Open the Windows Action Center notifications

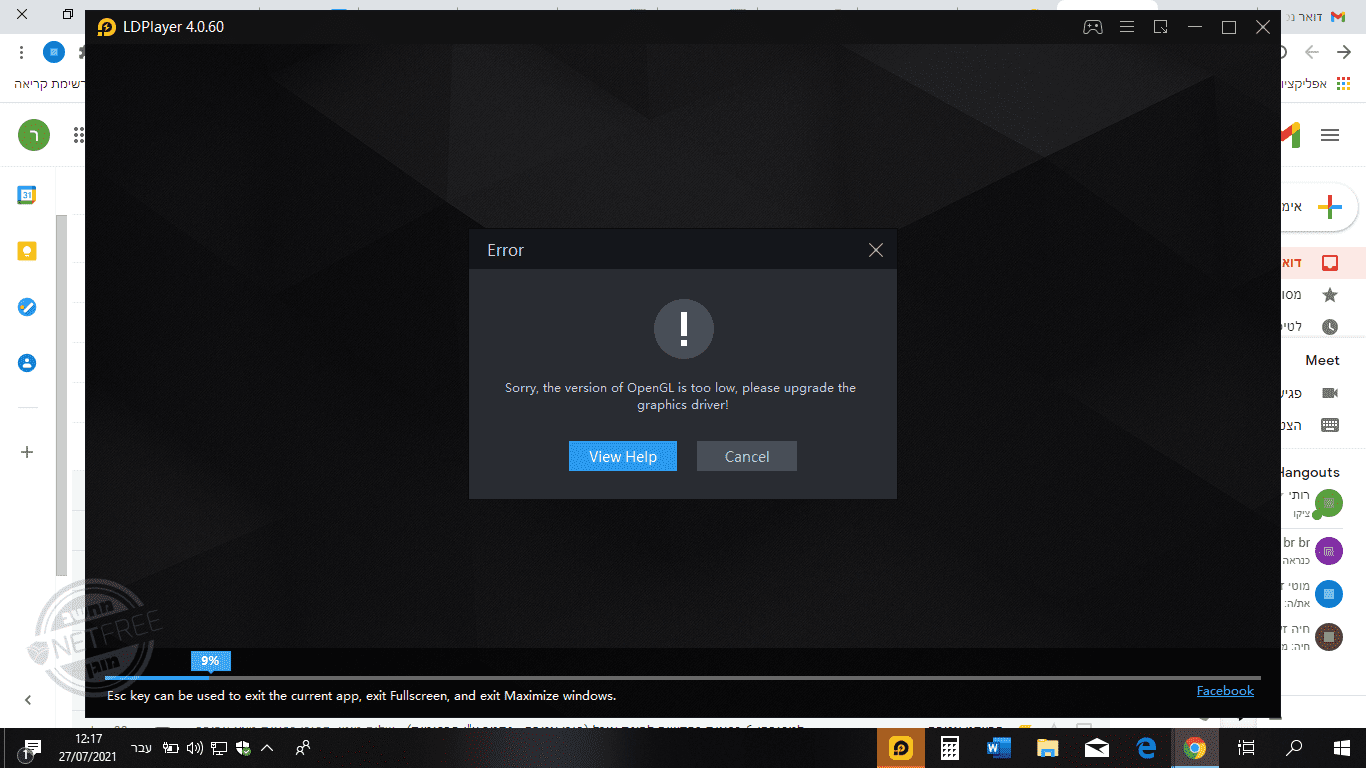32,748
